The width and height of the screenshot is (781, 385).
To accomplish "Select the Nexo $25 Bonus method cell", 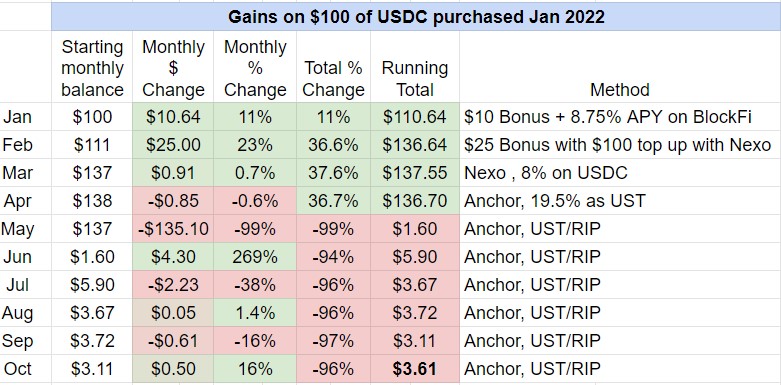I will coord(620,145).
